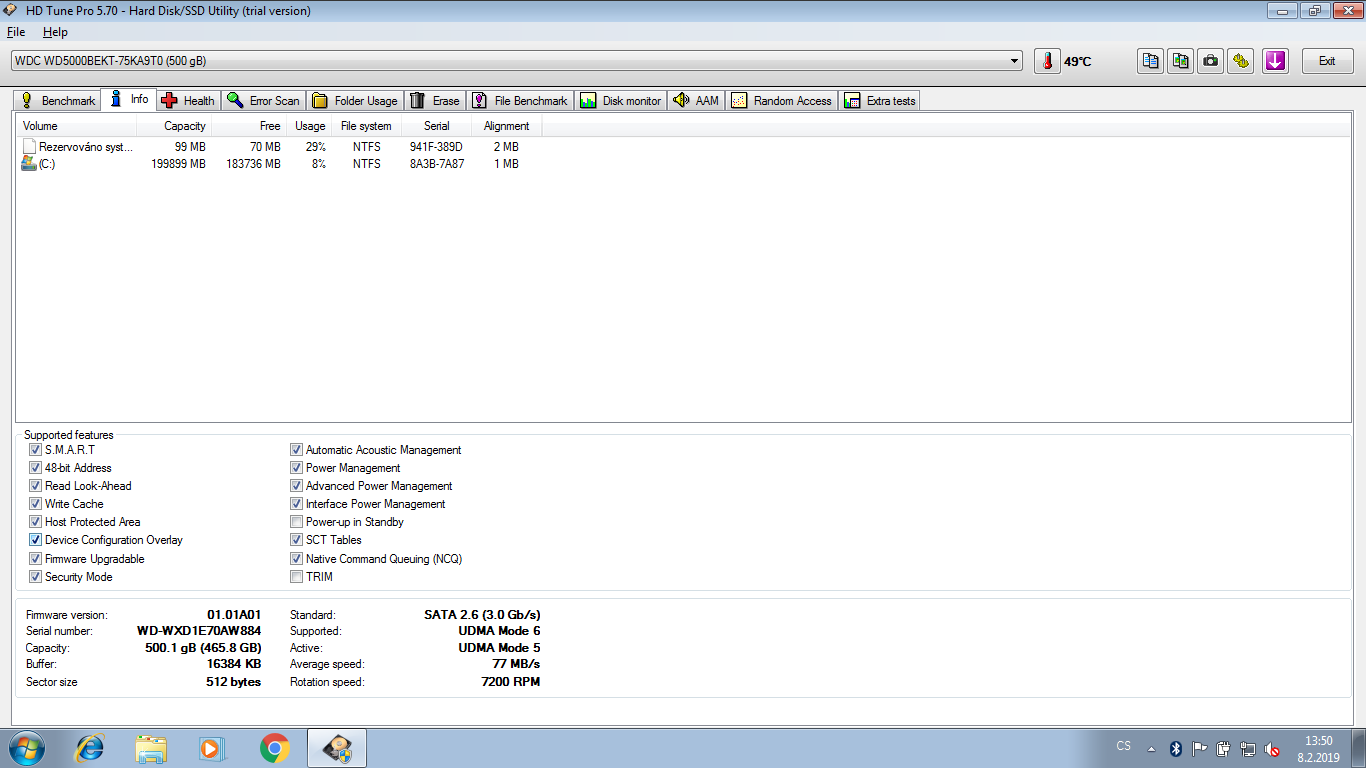Click the thermometer temperature button
Screen dimensions: 1366x768
(x=1047, y=61)
